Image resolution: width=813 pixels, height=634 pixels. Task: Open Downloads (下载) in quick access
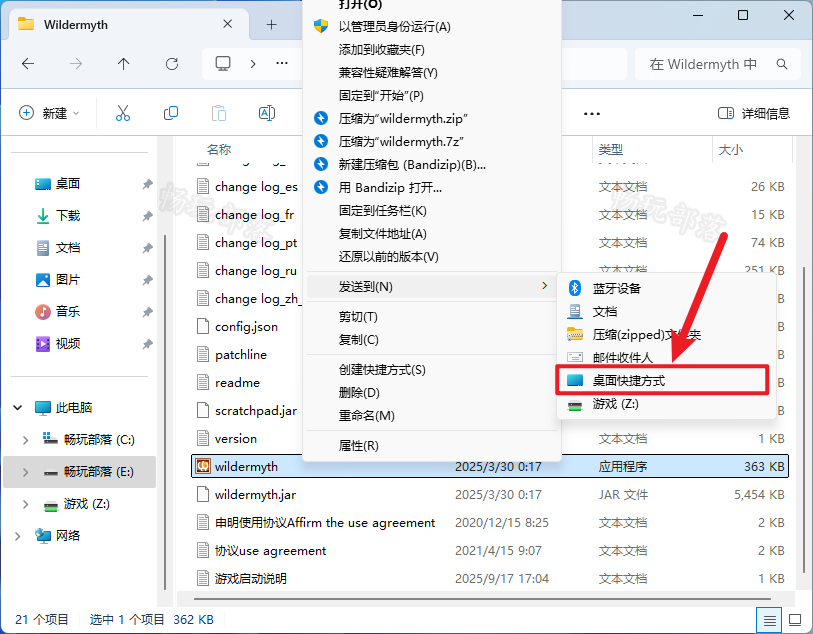[68, 216]
